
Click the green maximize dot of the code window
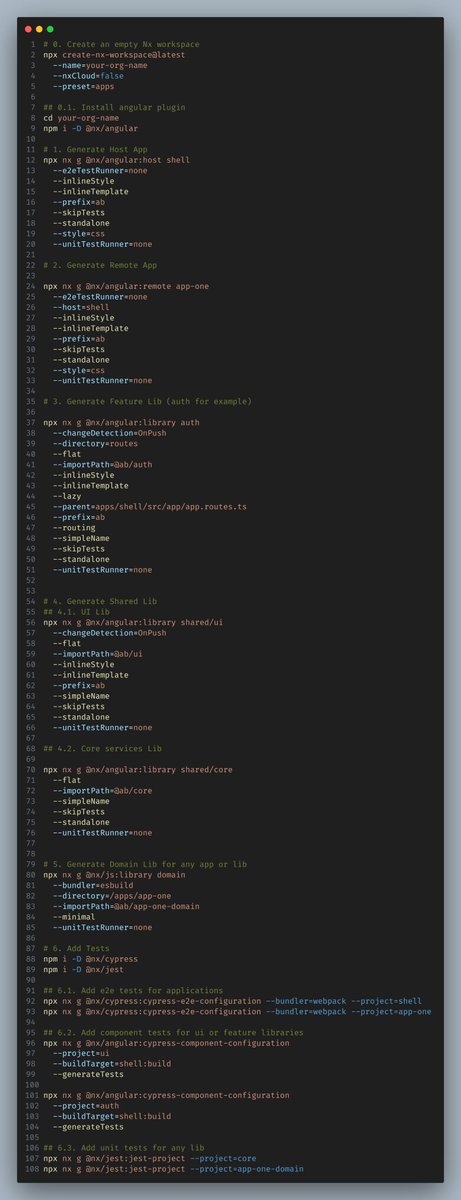click(x=50, y=29)
